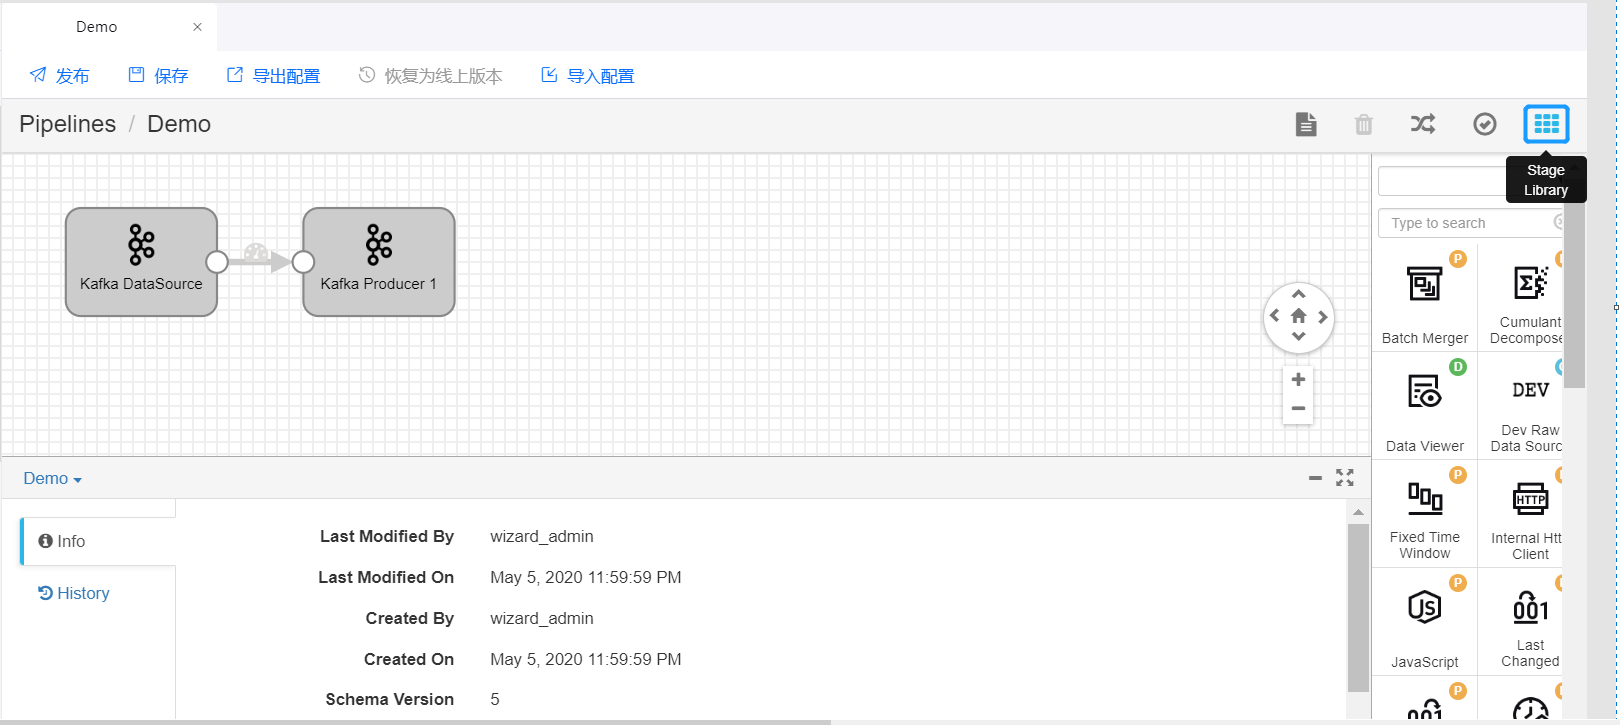Minimize the bottom details panel
Screen dimensions: 1620x725
coord(1315,478)
